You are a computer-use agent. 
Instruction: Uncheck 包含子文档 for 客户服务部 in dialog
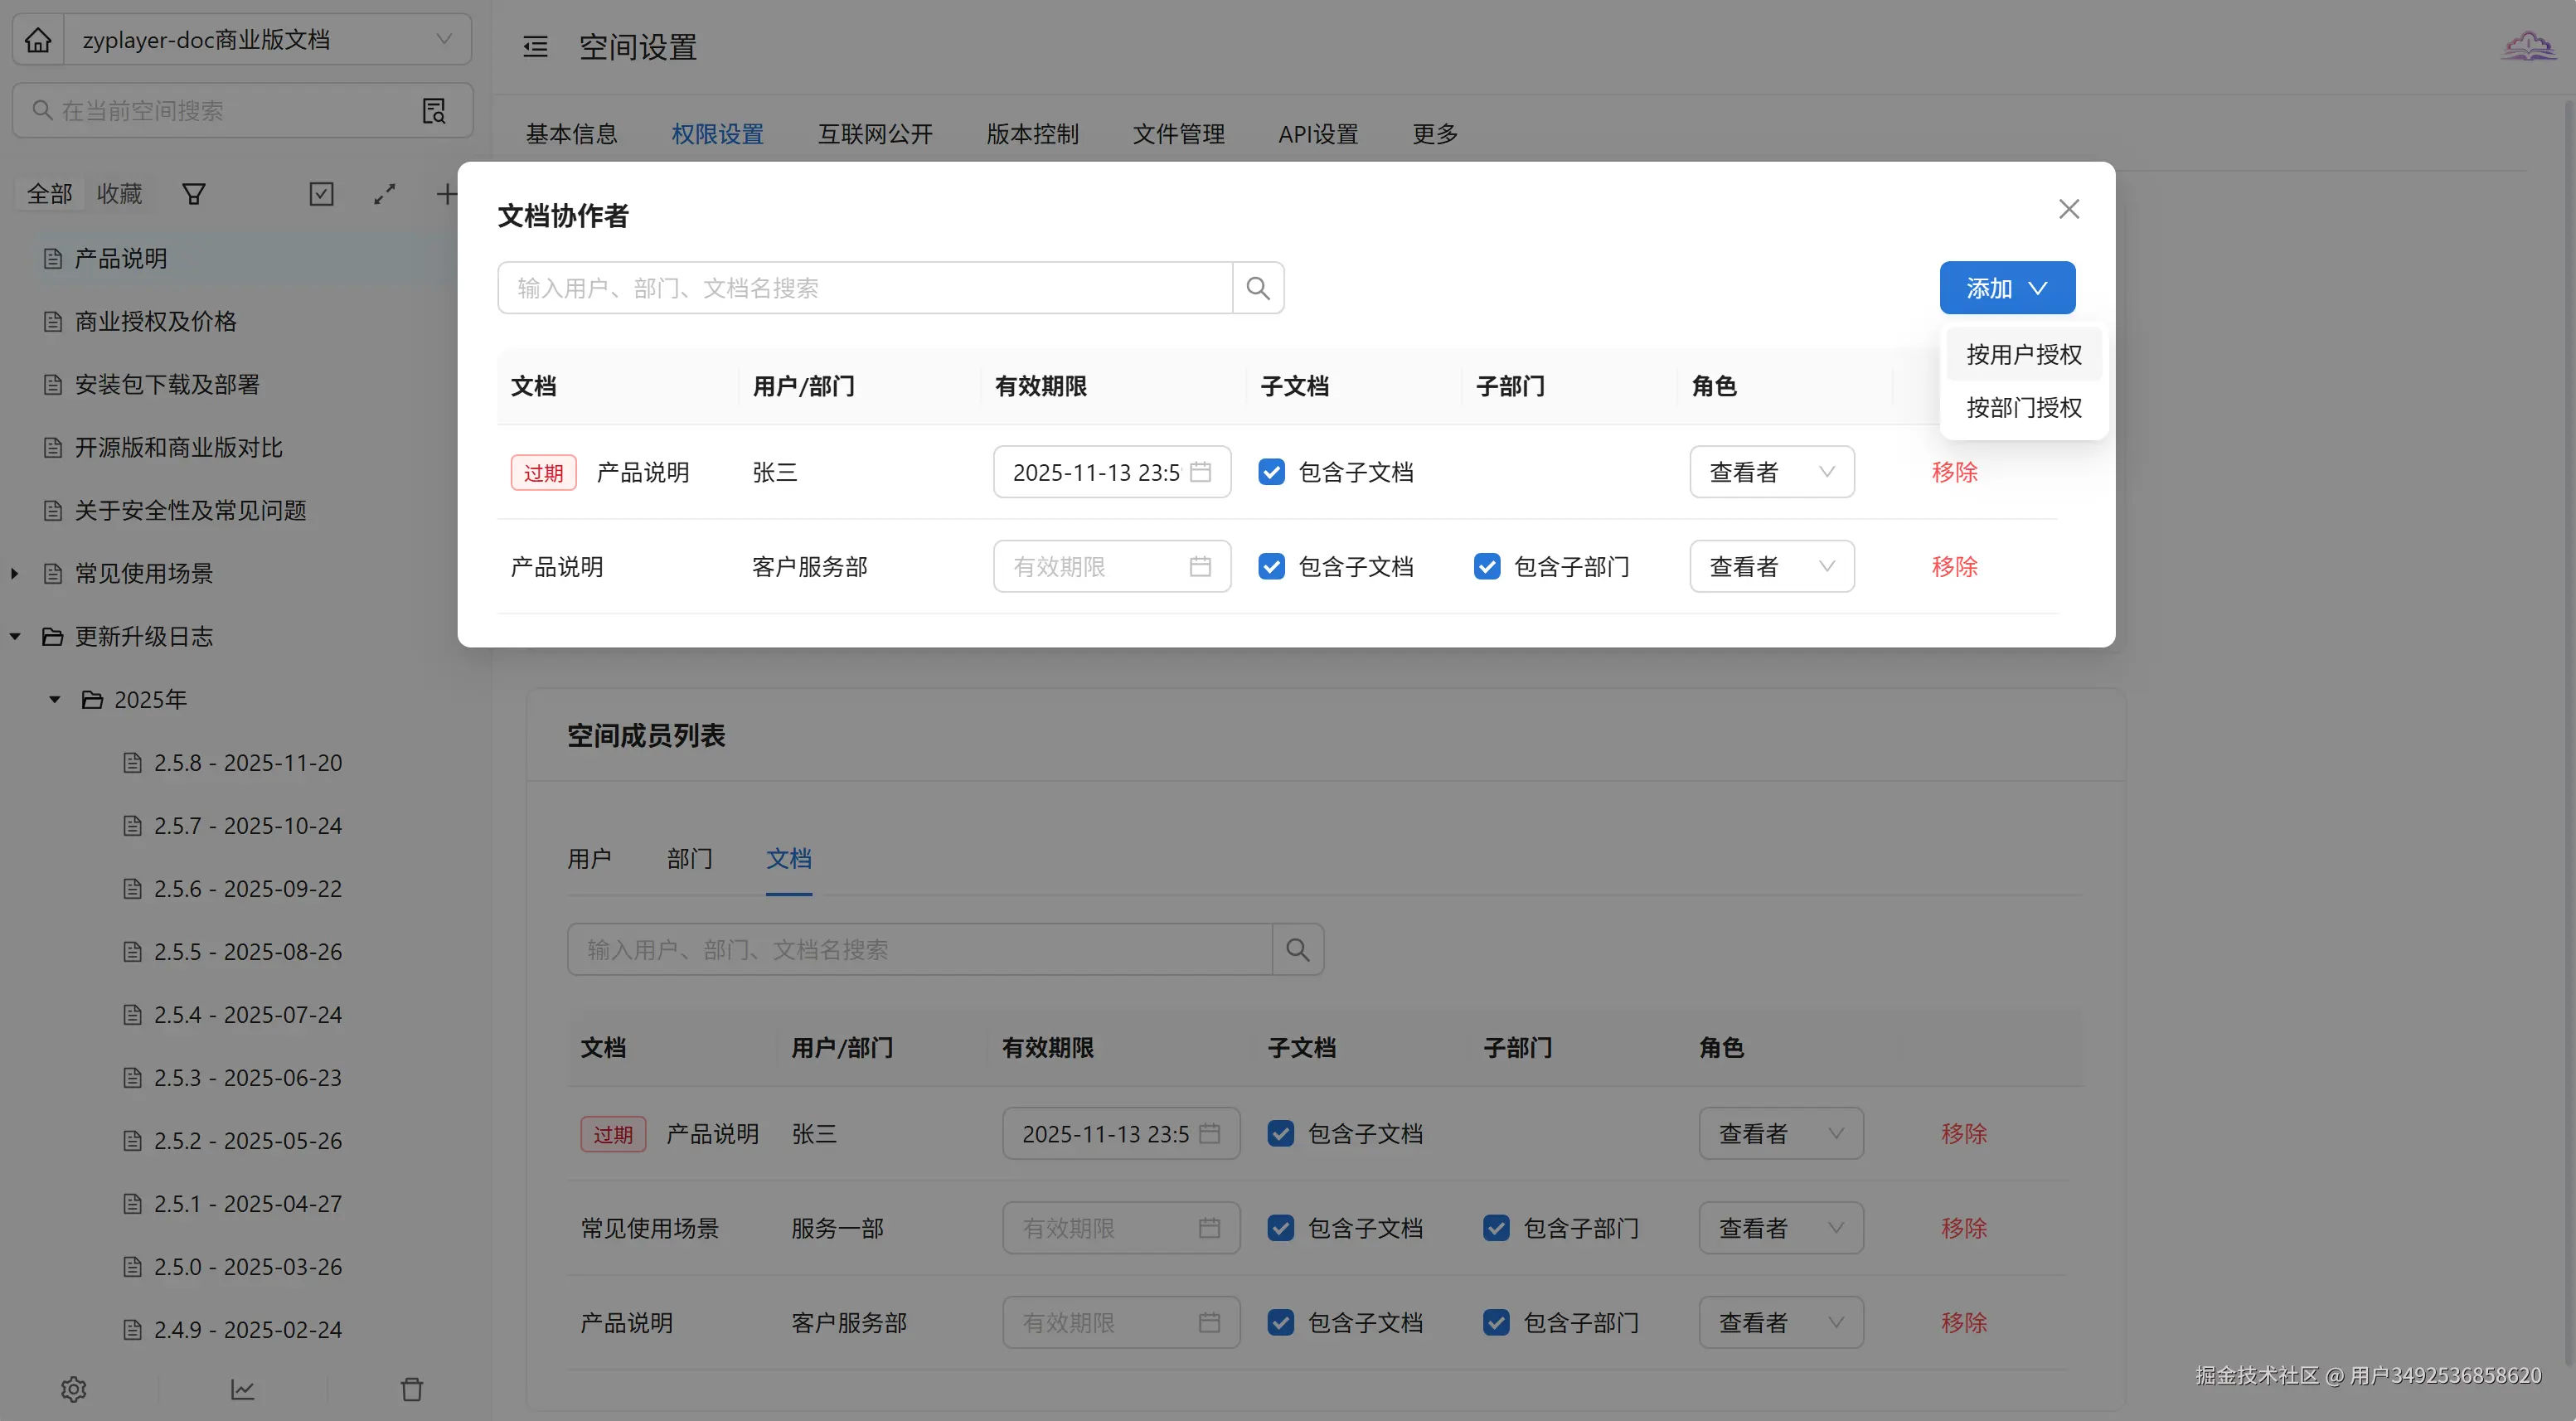tap(1272, 567)
